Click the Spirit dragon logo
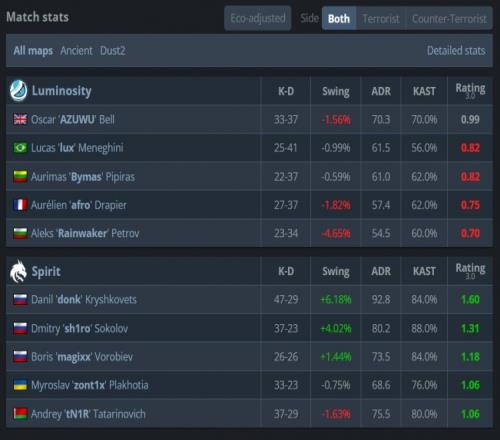The width and height of the screenshot is (500, 440). click(18, 271)
